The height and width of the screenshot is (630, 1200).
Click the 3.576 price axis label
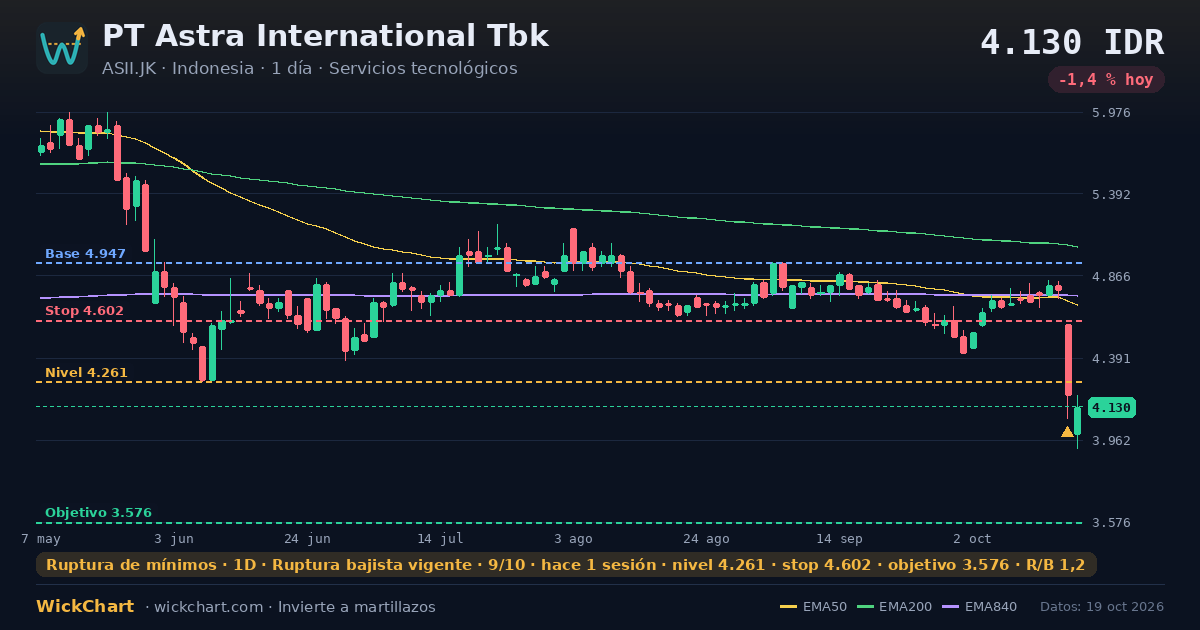tap(1111, 523)
